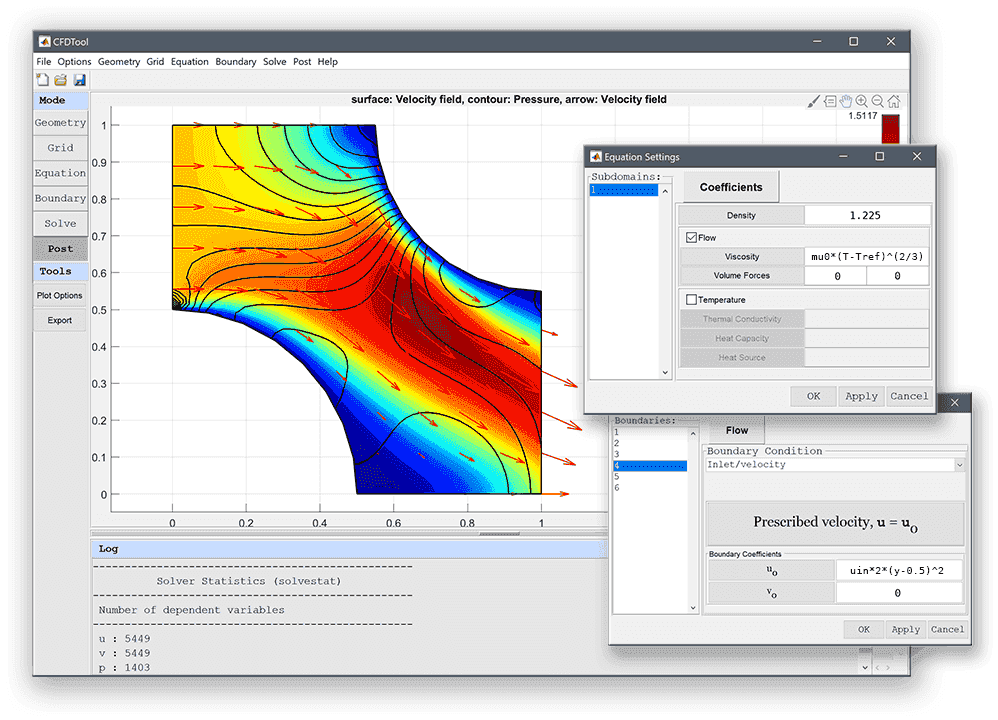Screen dimensions: 998x720
Task: Switch to Post mode in sidebar
Action: tap(60, 248)
